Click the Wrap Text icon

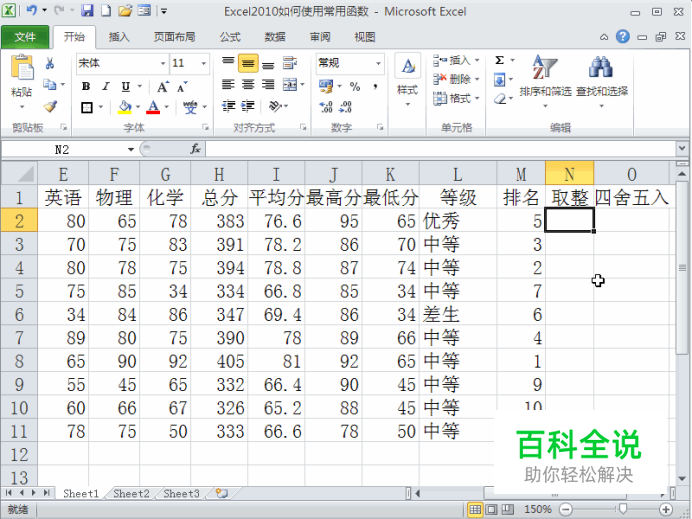[290, 64]
